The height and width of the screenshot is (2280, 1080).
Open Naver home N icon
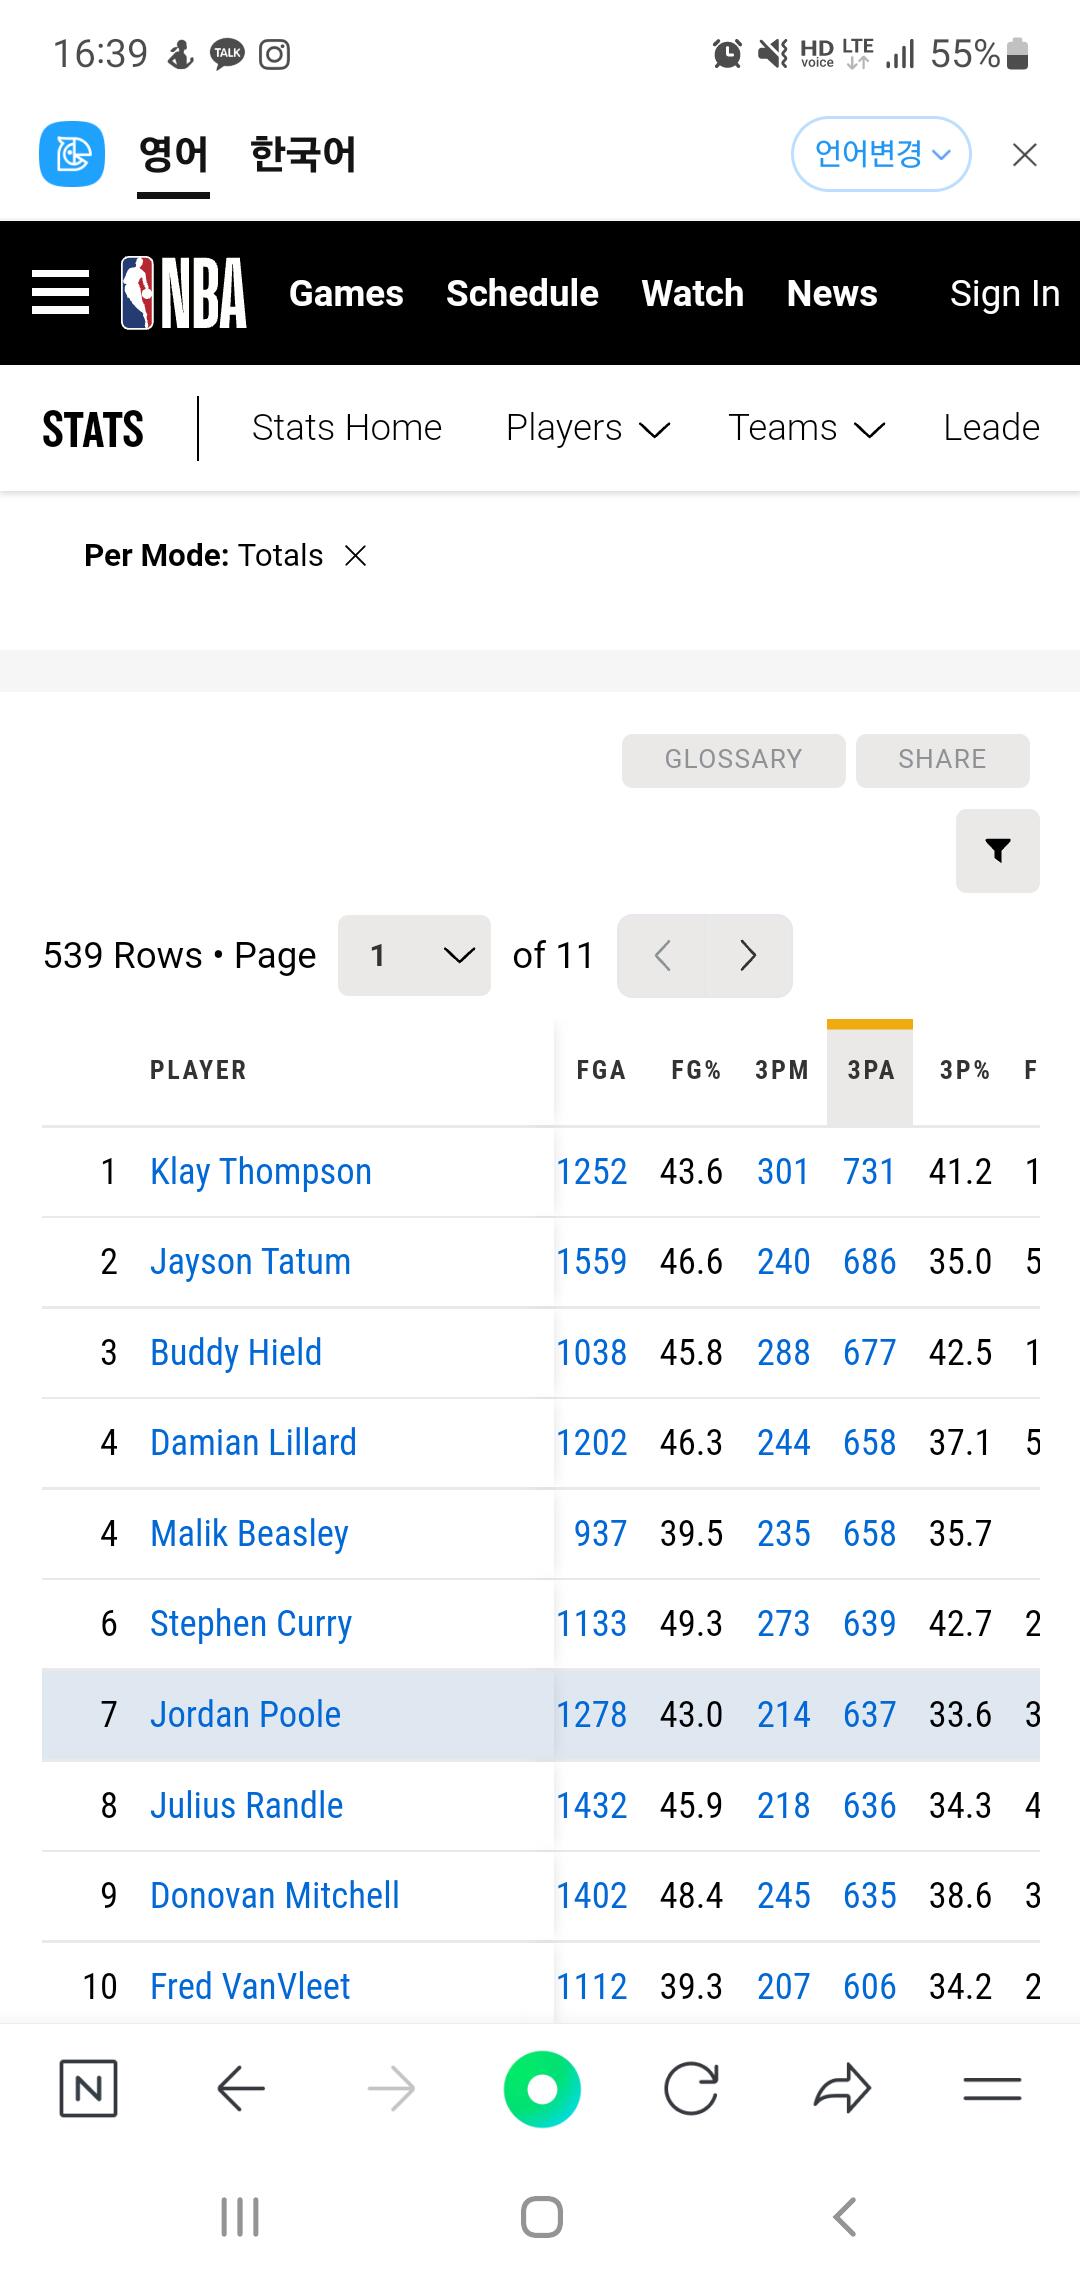(89, 2089)
